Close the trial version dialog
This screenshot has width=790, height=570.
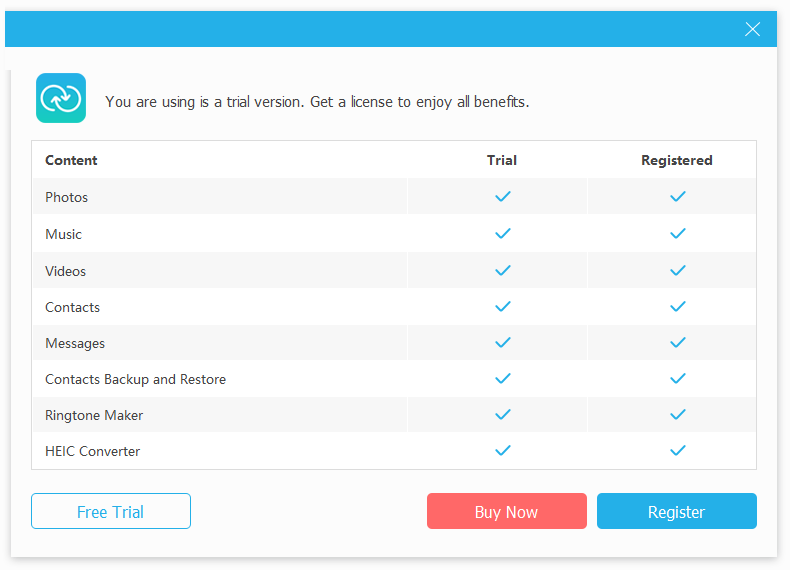click(753, 29)
